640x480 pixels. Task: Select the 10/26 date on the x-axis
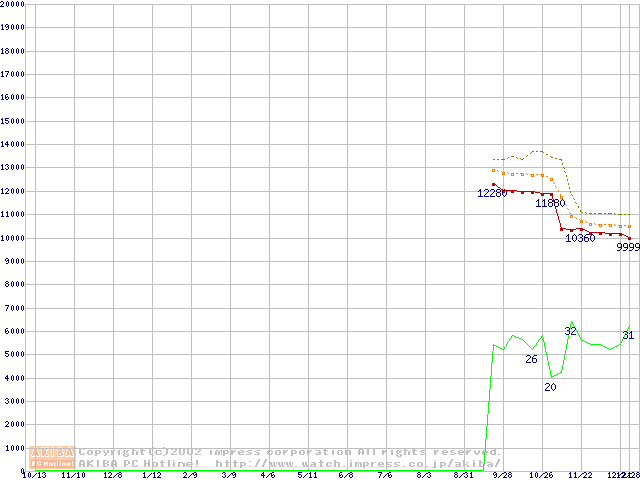tap(541, 475)
